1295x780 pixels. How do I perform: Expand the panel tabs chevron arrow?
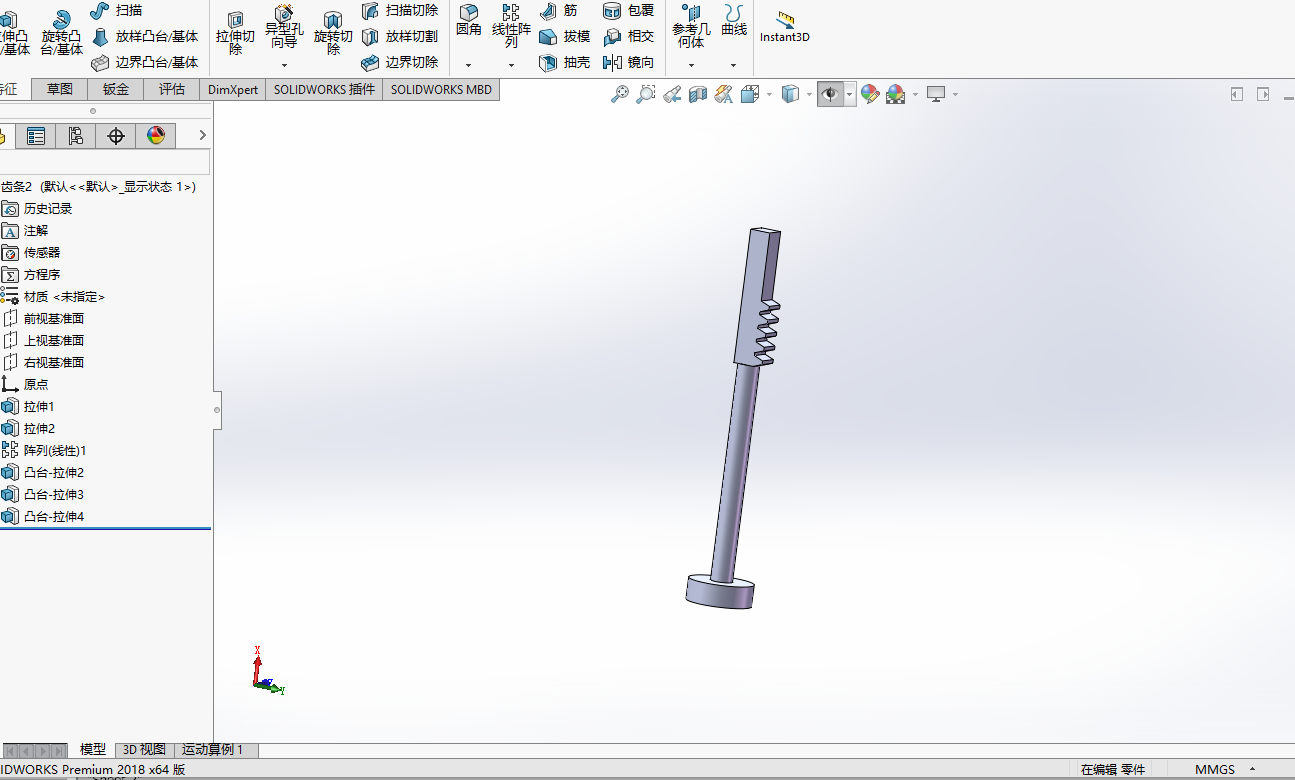pyautogui.click(x=202, y=135)
